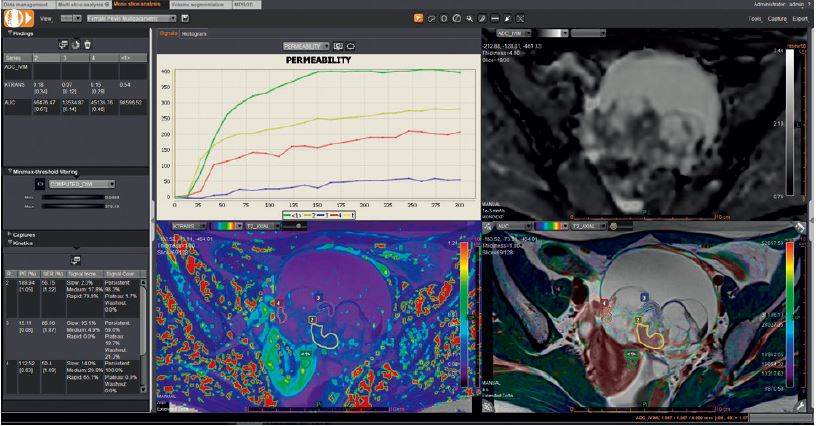Click the save layout disk icon

point(186,19)
